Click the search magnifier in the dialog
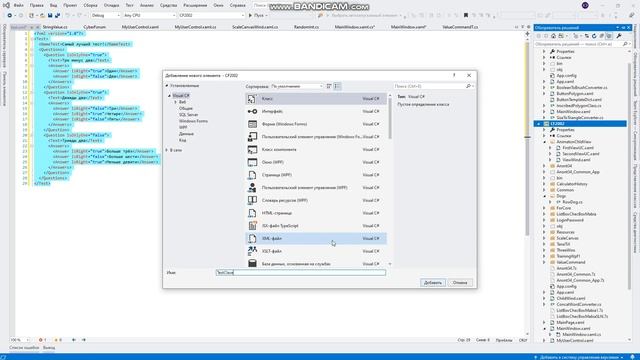 (x=469, y=86)
